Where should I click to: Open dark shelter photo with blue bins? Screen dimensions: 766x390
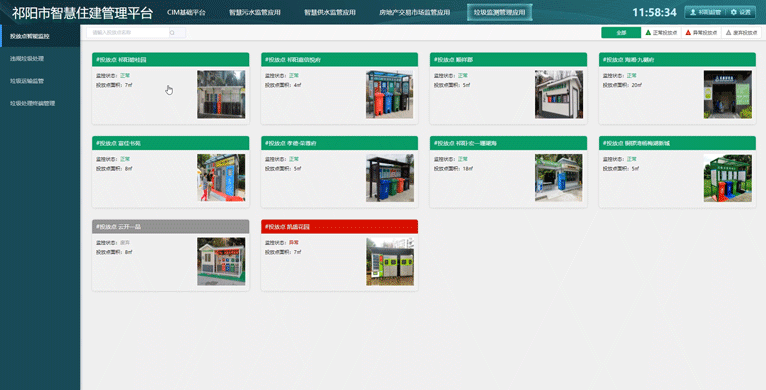click(x=390, y=178)
